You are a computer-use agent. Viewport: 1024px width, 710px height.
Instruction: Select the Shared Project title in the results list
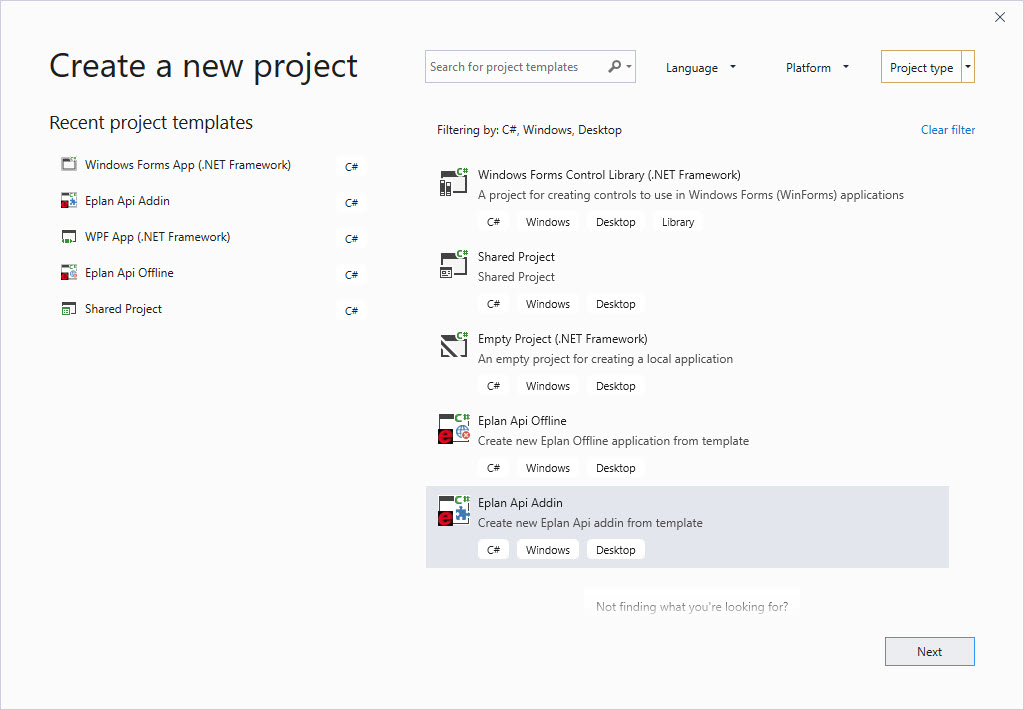pyautogui.click(x=516, y=257)
